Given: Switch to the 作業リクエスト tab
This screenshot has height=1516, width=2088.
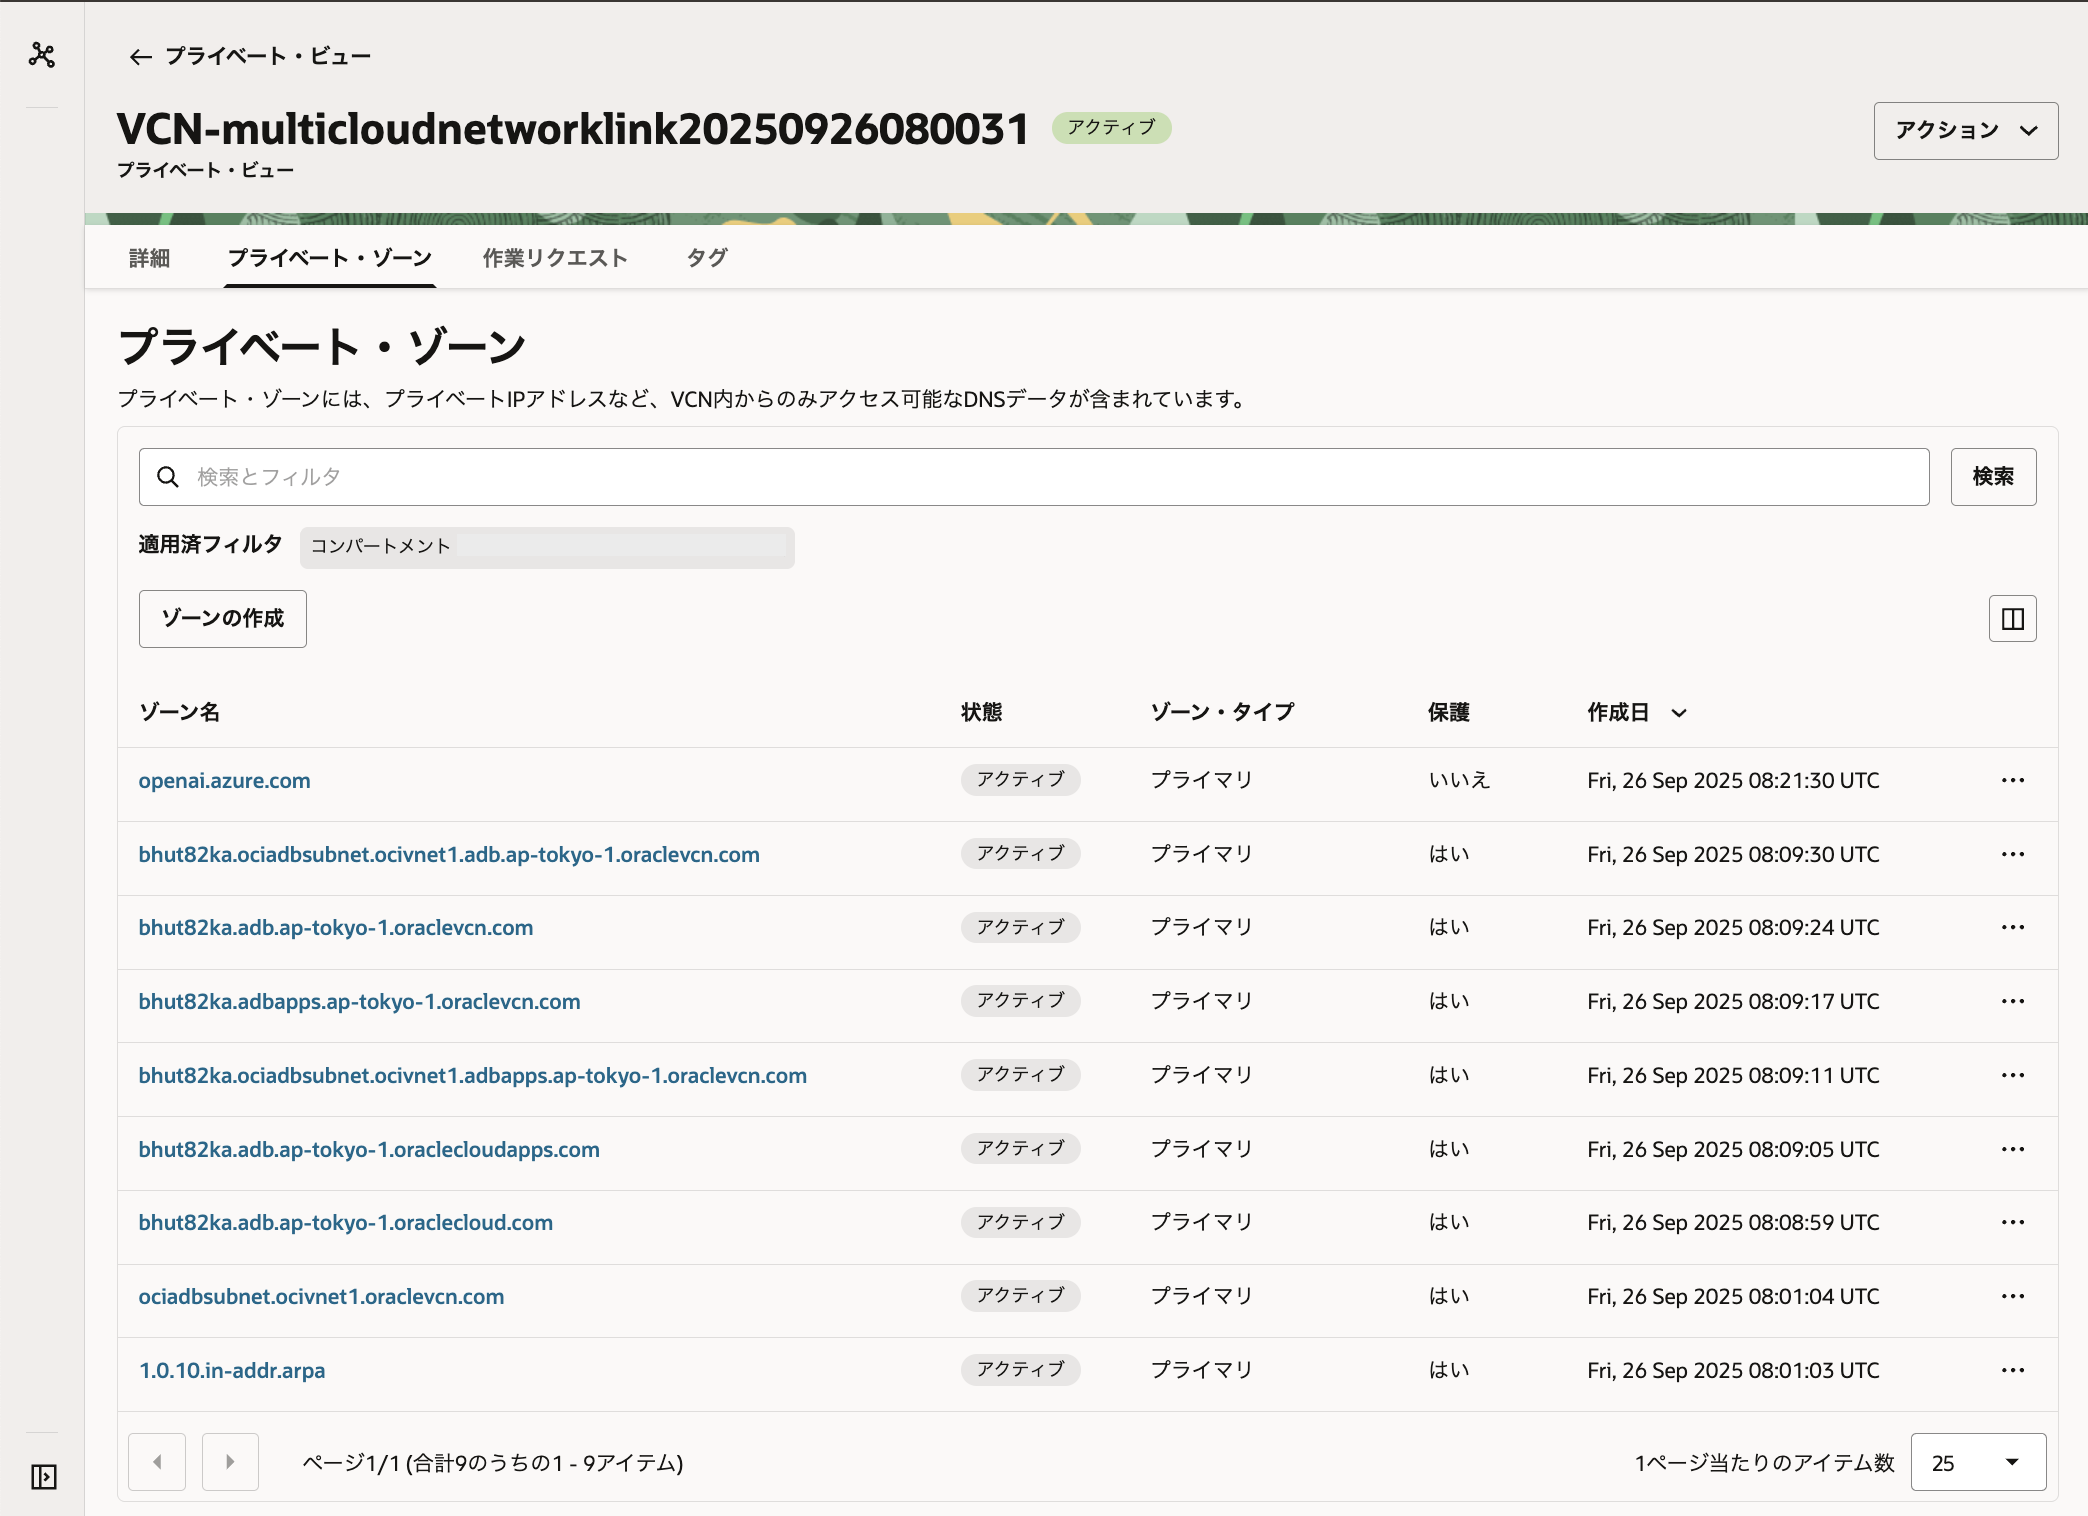Looking at the screenshot, I should (555, 259).
